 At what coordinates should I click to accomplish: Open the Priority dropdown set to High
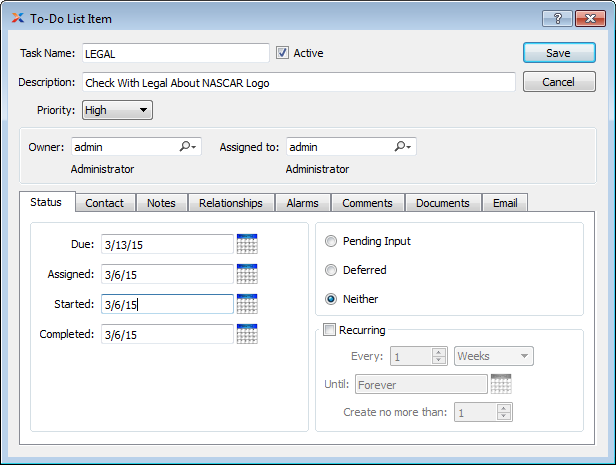click(x=117, y=110)
